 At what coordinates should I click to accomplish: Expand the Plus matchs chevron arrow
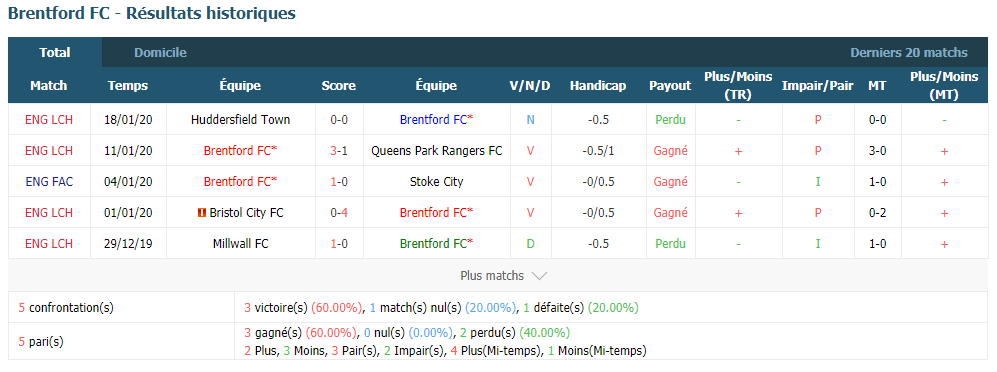539,276
